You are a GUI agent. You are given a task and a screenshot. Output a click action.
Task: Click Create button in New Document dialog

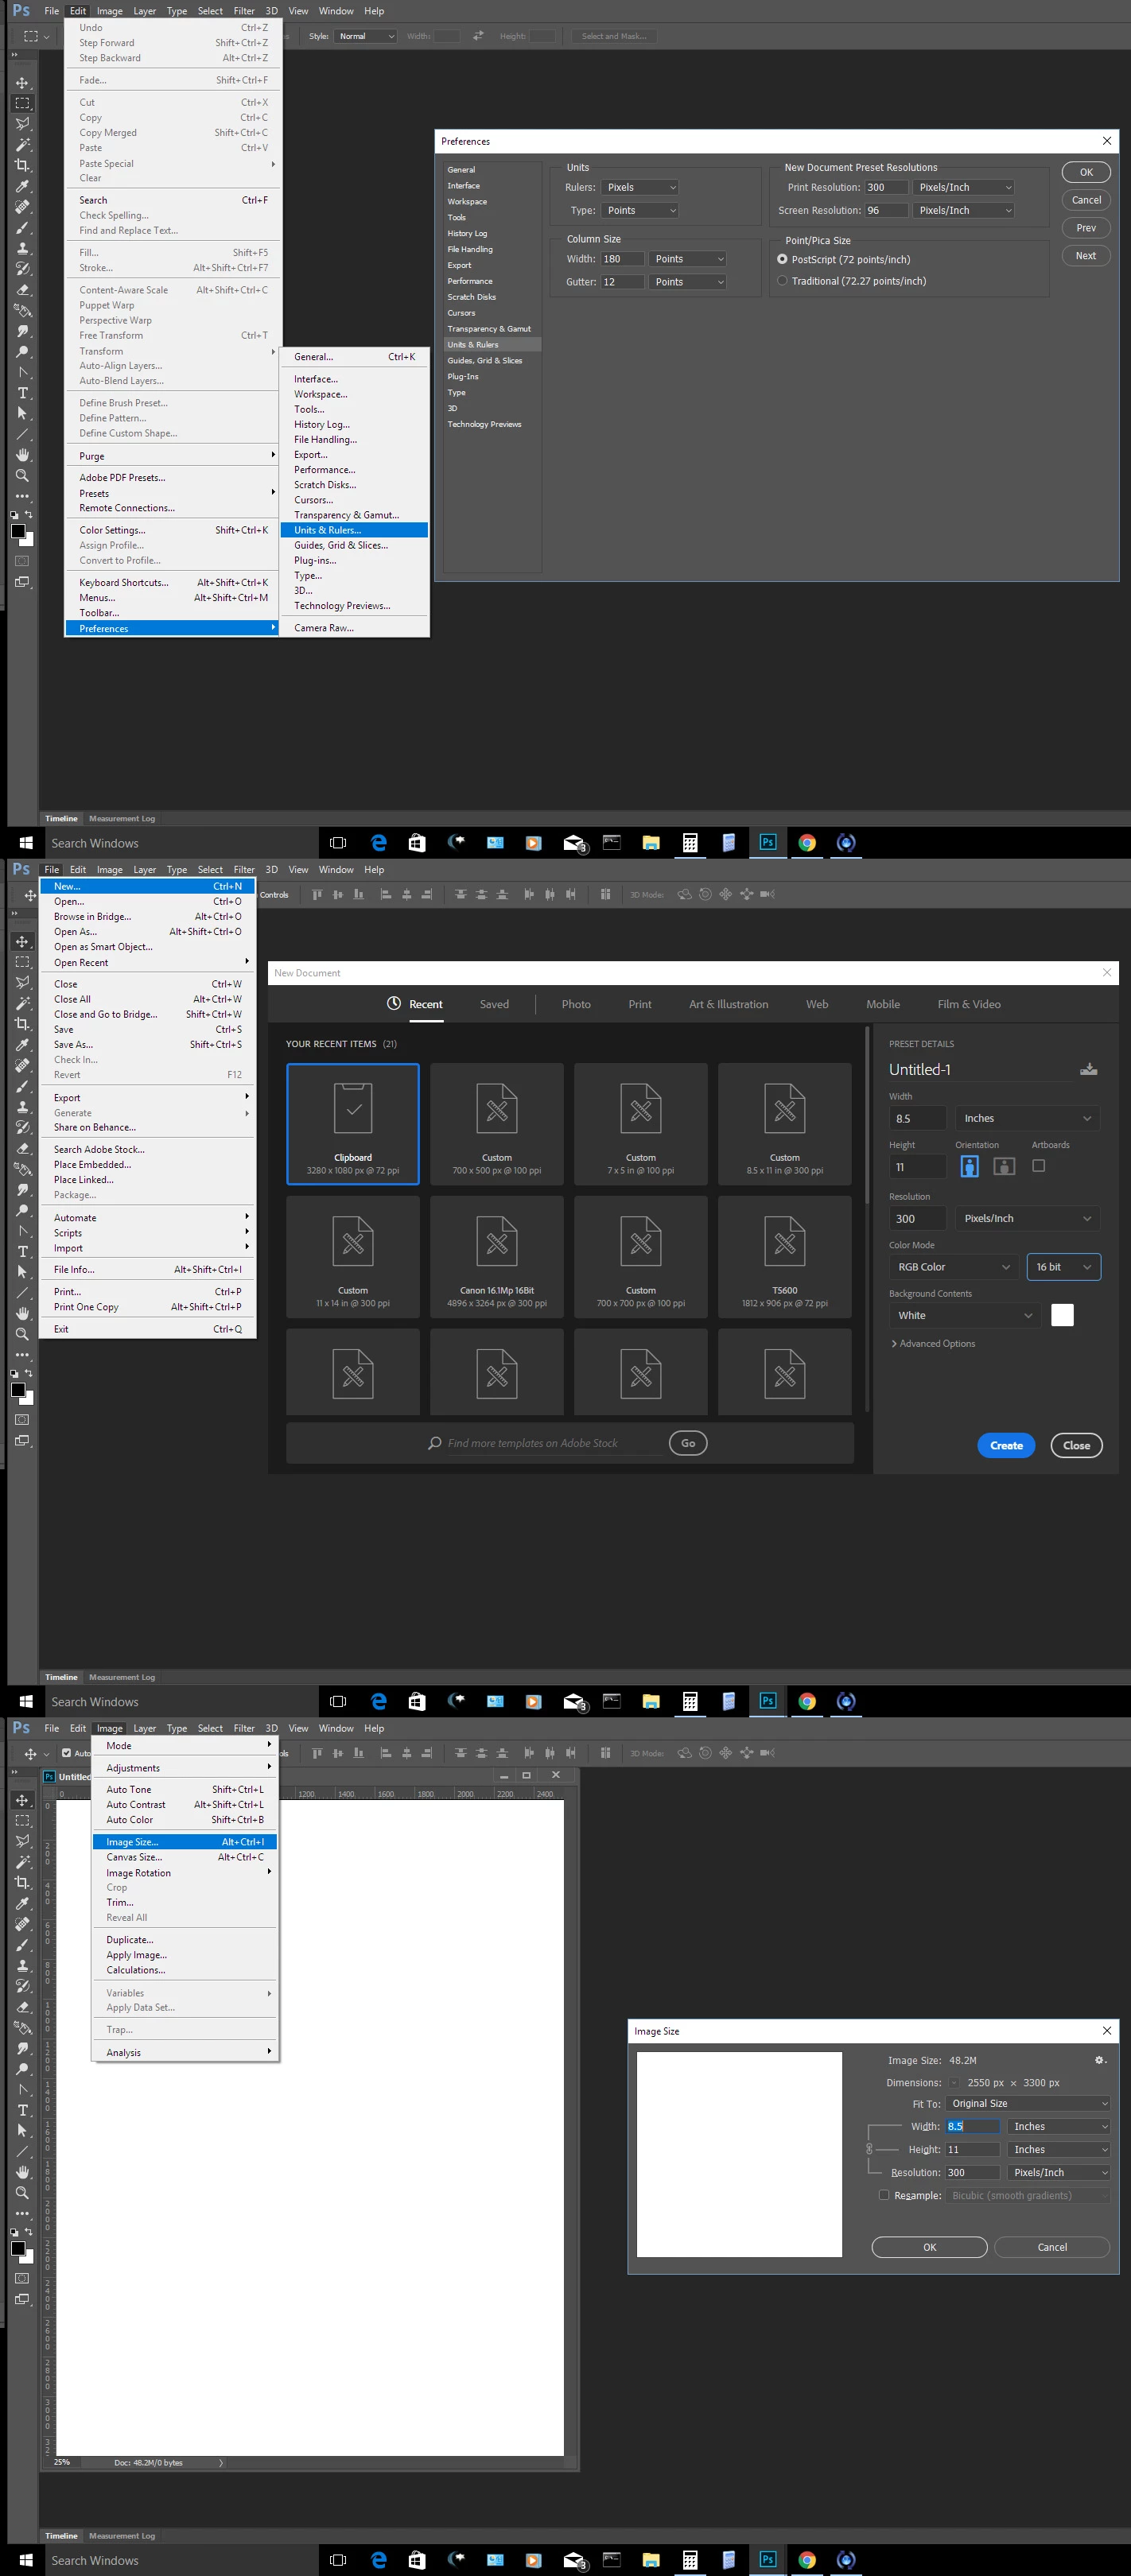1006,1445
